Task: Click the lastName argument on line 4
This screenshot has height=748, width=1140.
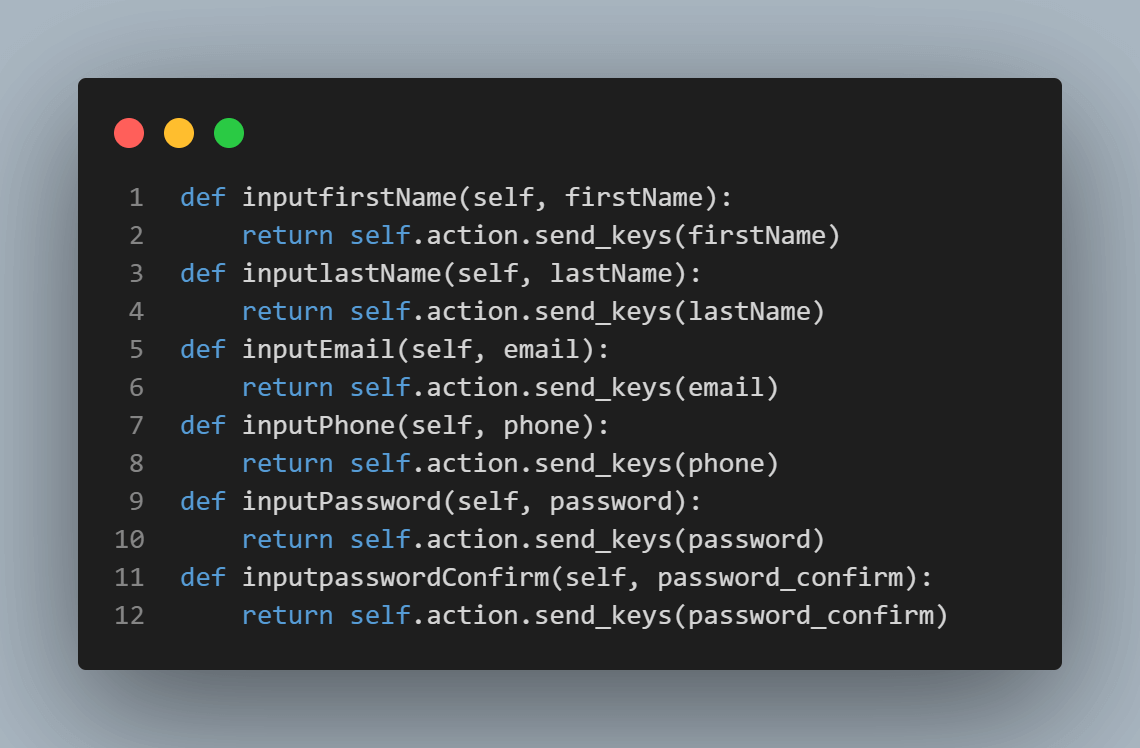Action: click(x=749, y=312)
